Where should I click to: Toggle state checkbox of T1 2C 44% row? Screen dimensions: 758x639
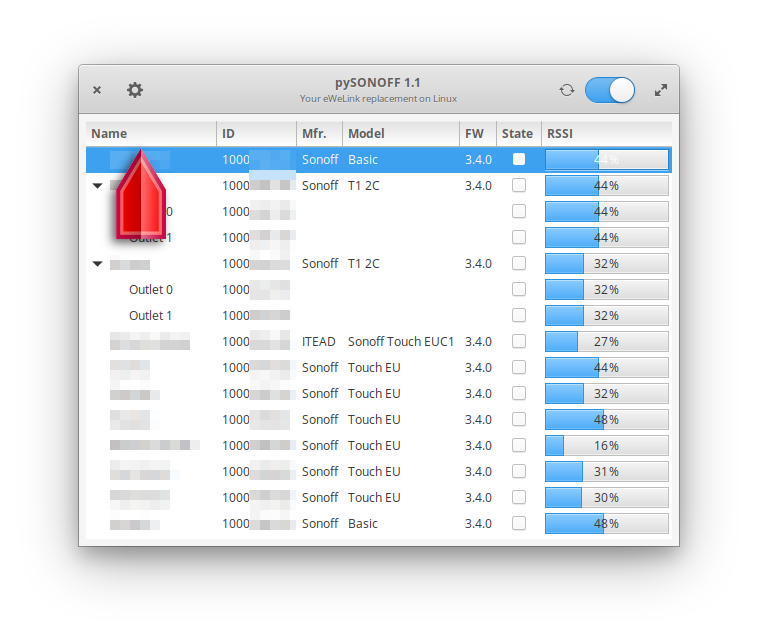(x=519, y=186)
